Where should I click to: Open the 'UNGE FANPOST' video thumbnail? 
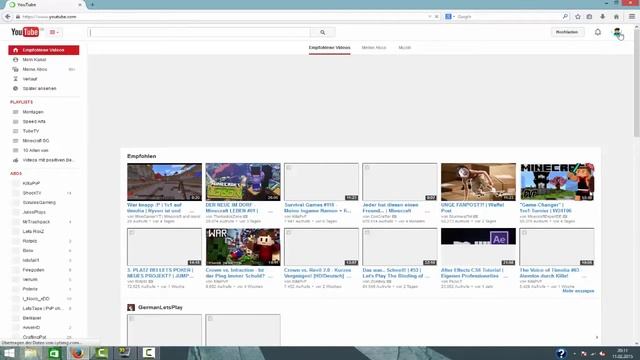[x=478, y=182]
